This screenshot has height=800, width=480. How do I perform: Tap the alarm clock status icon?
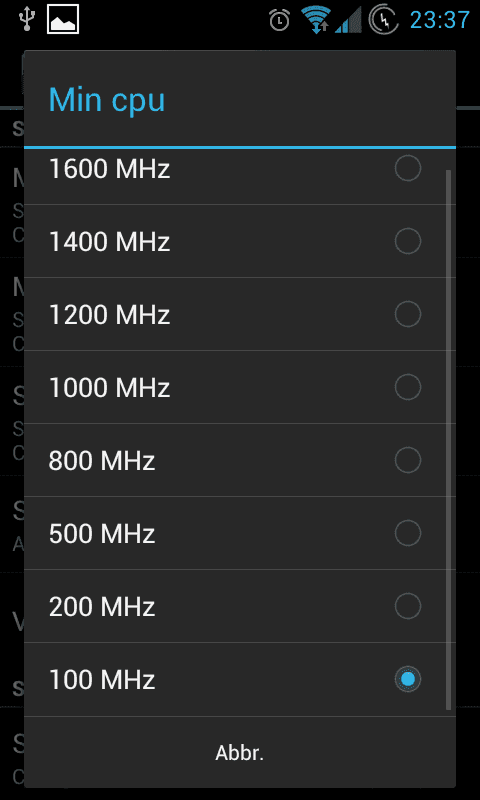[280, 20]
